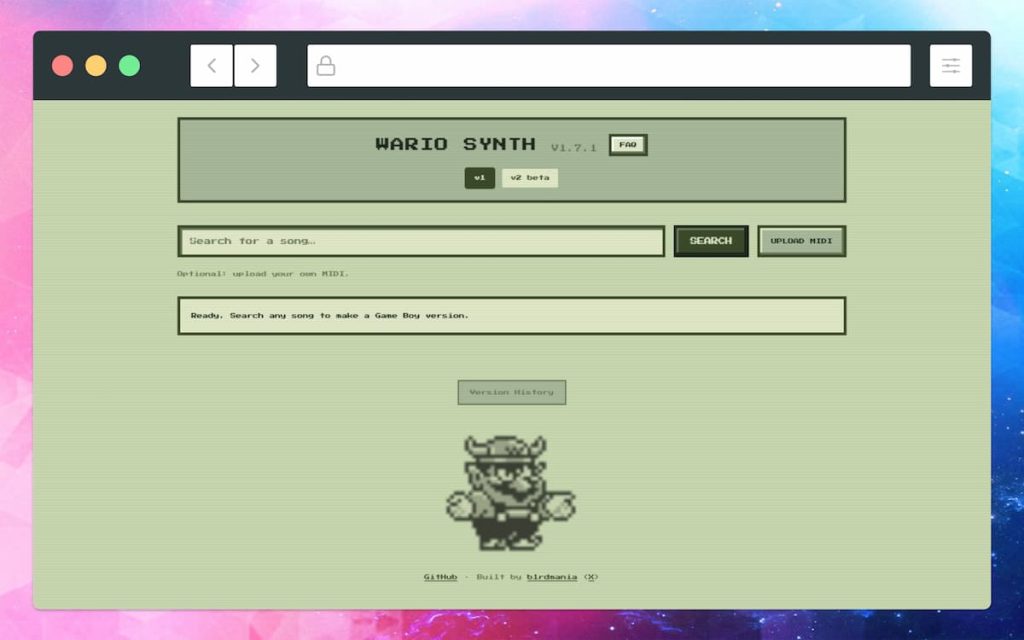Click the Wario pixel art sprite

(x=511, y=493)
